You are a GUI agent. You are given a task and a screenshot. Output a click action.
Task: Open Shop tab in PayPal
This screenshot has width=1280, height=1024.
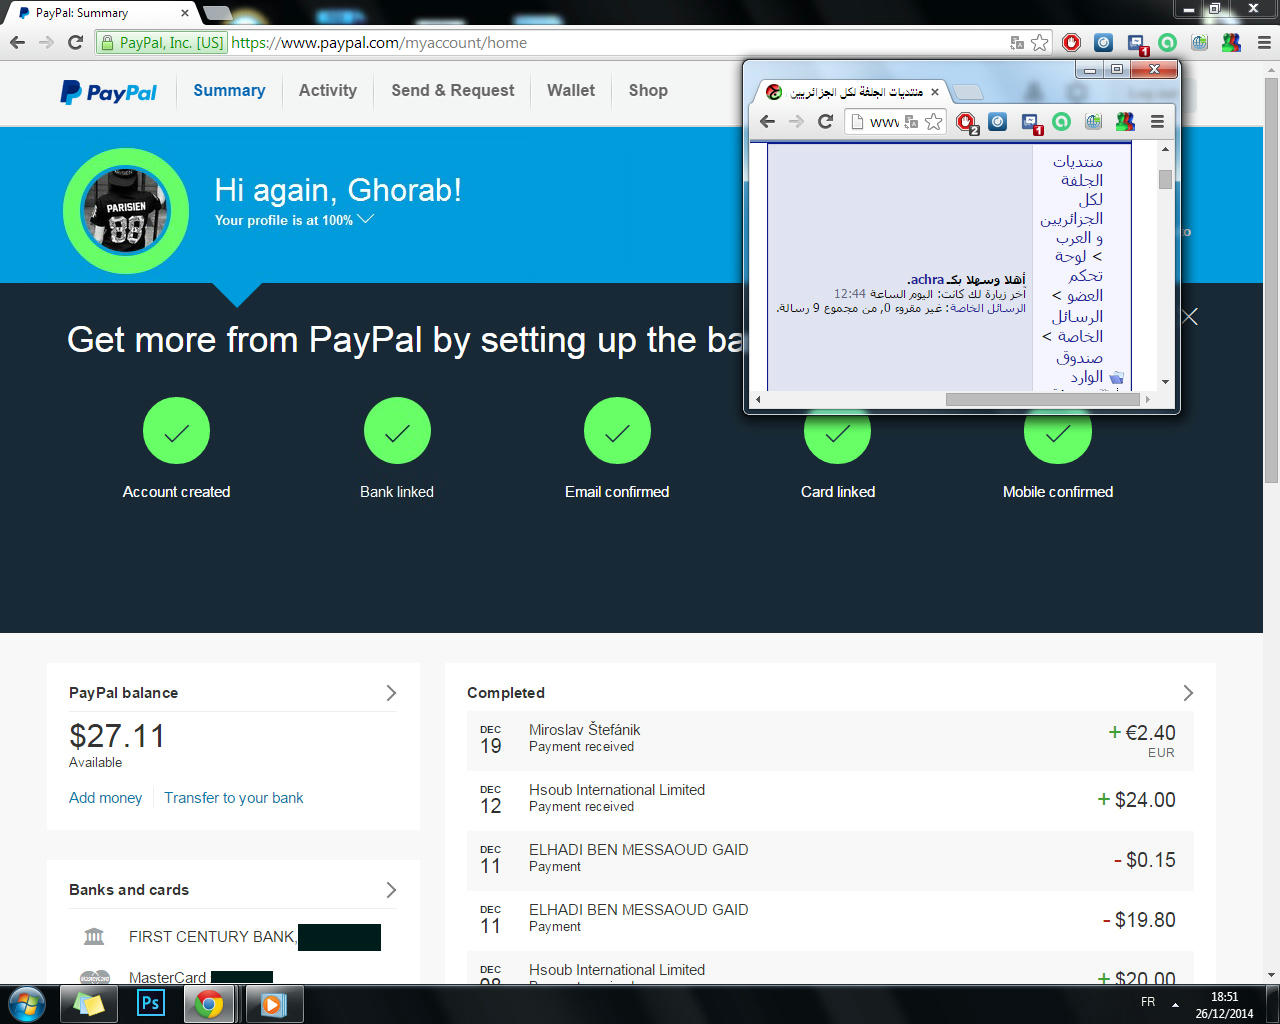pyautogui.click(x=648, y=91)
